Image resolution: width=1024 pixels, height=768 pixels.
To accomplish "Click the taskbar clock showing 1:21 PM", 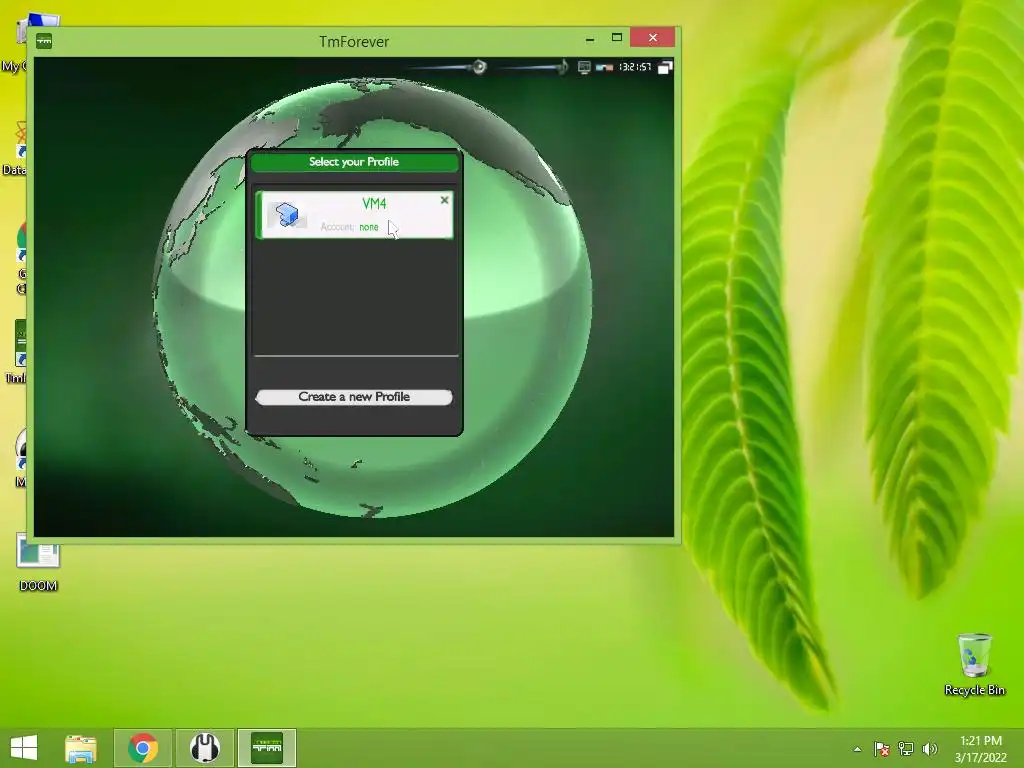I will point(981,749).
